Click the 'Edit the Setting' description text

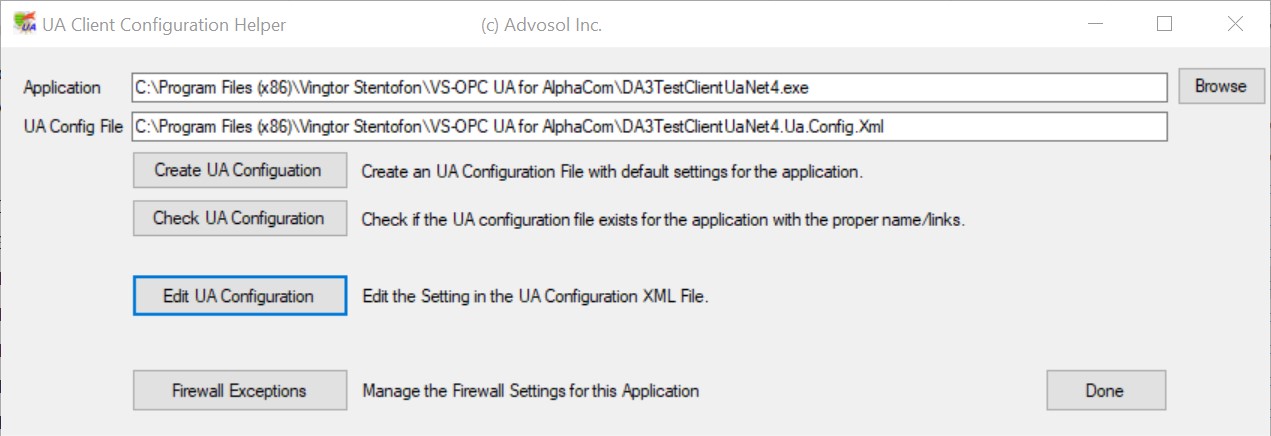click(x=535, y=297)
